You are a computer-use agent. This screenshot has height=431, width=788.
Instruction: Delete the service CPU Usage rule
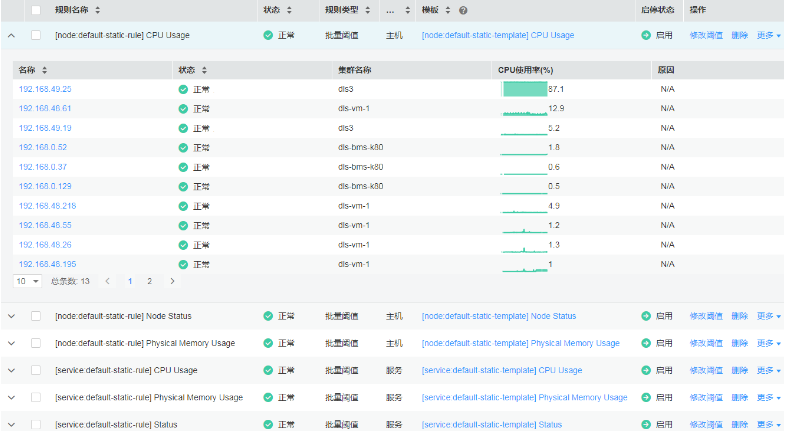(739, 370)
